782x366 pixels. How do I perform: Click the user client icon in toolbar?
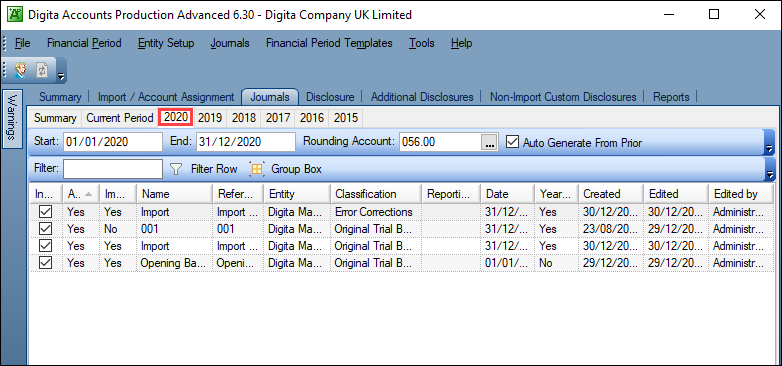(x=20, y=70)
